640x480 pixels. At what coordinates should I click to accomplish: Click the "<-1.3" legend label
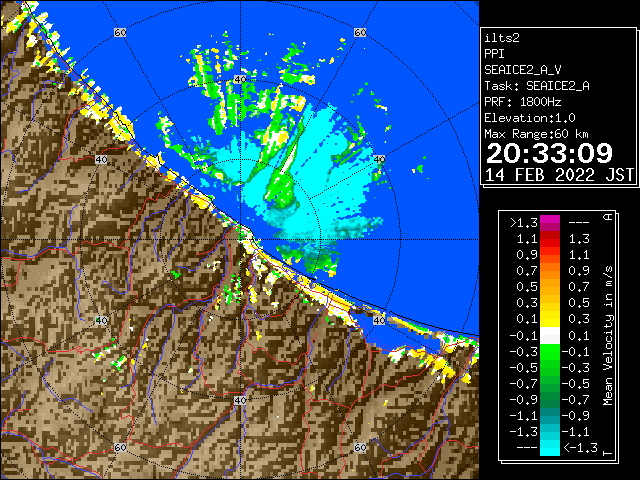tap(580, 448)
